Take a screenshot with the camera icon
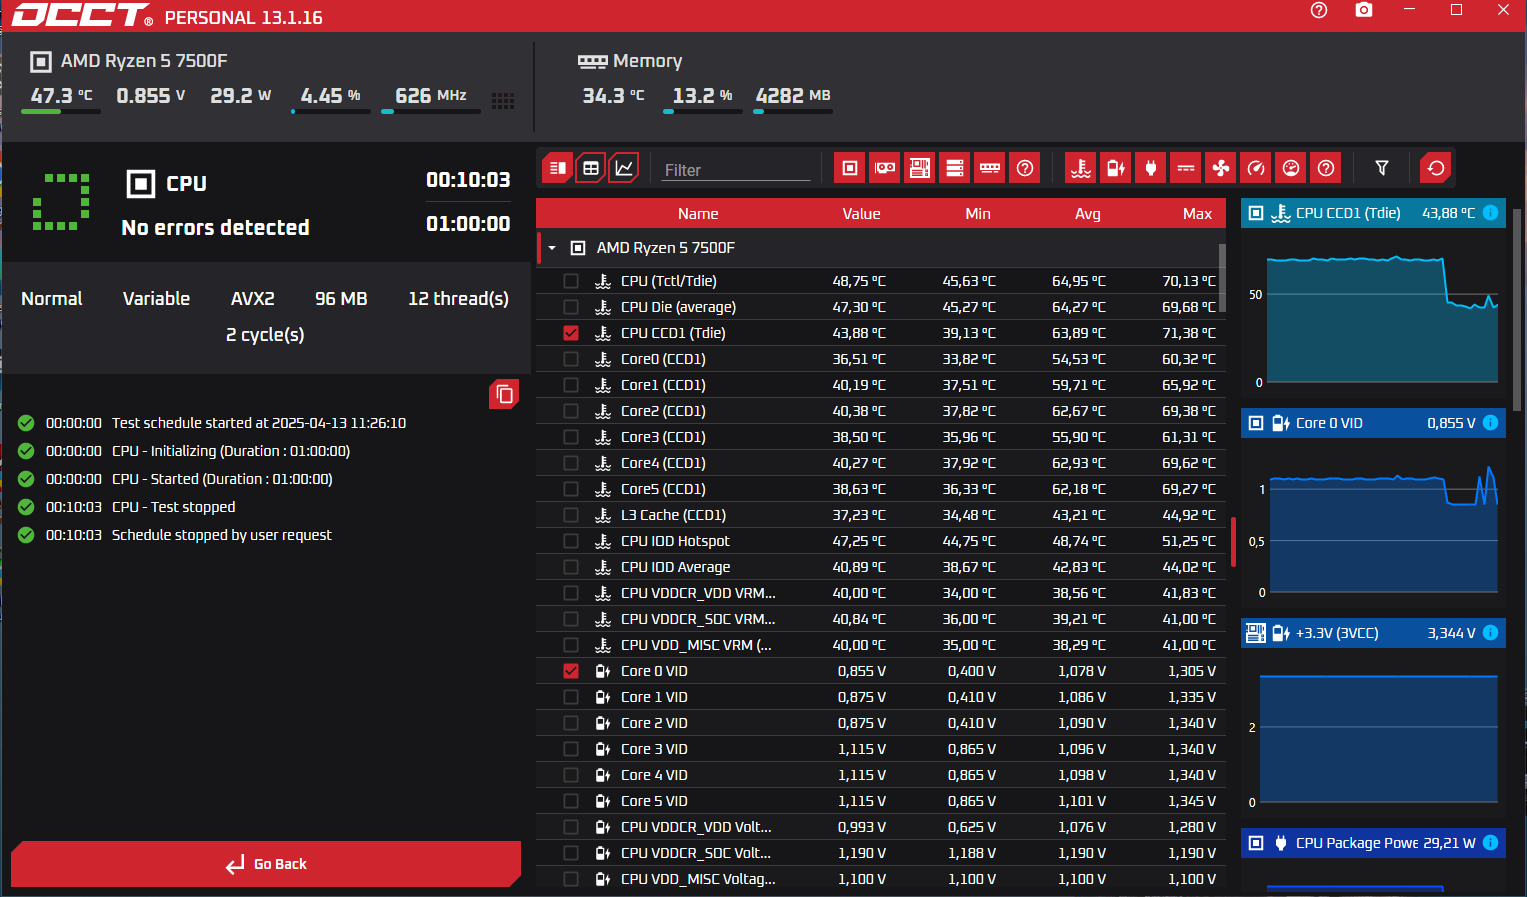 pyautogui.click(x=1364, y=10)
